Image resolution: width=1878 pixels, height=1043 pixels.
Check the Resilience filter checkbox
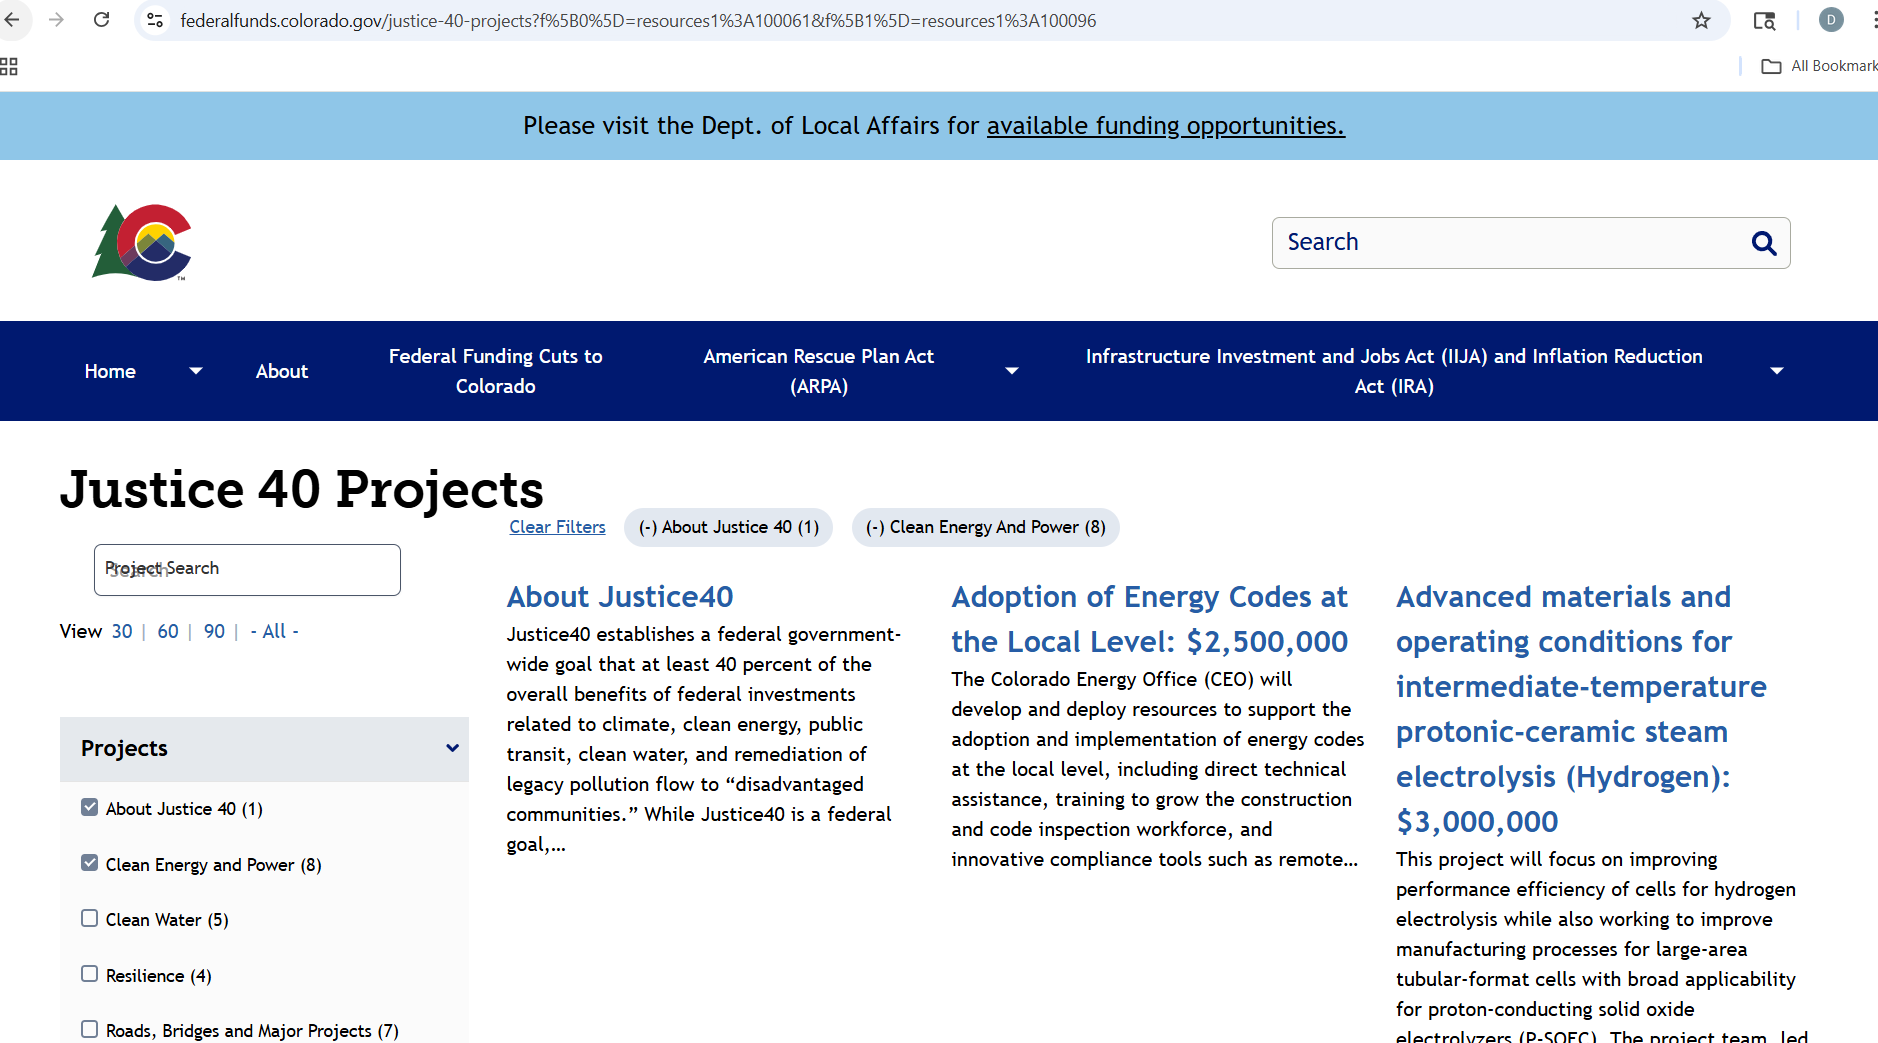pos(90,974)
